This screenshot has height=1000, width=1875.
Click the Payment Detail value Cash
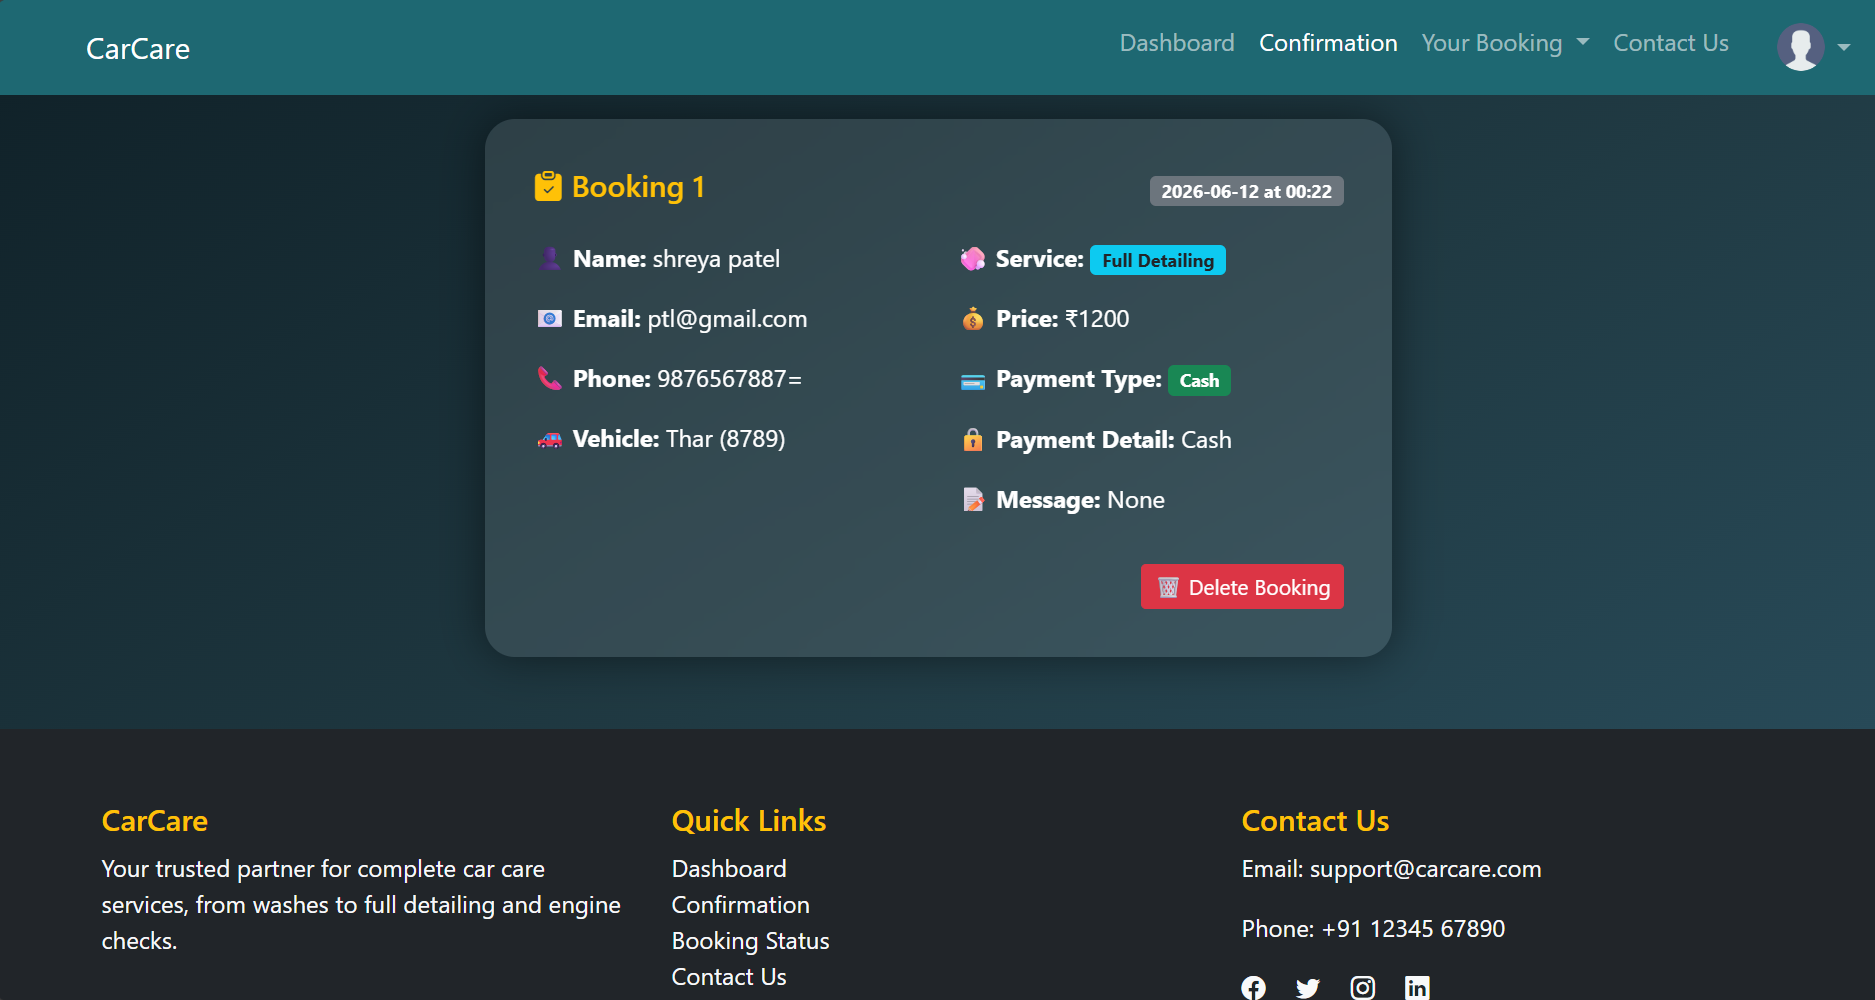pyautogui.click(x=1206, y=440)
